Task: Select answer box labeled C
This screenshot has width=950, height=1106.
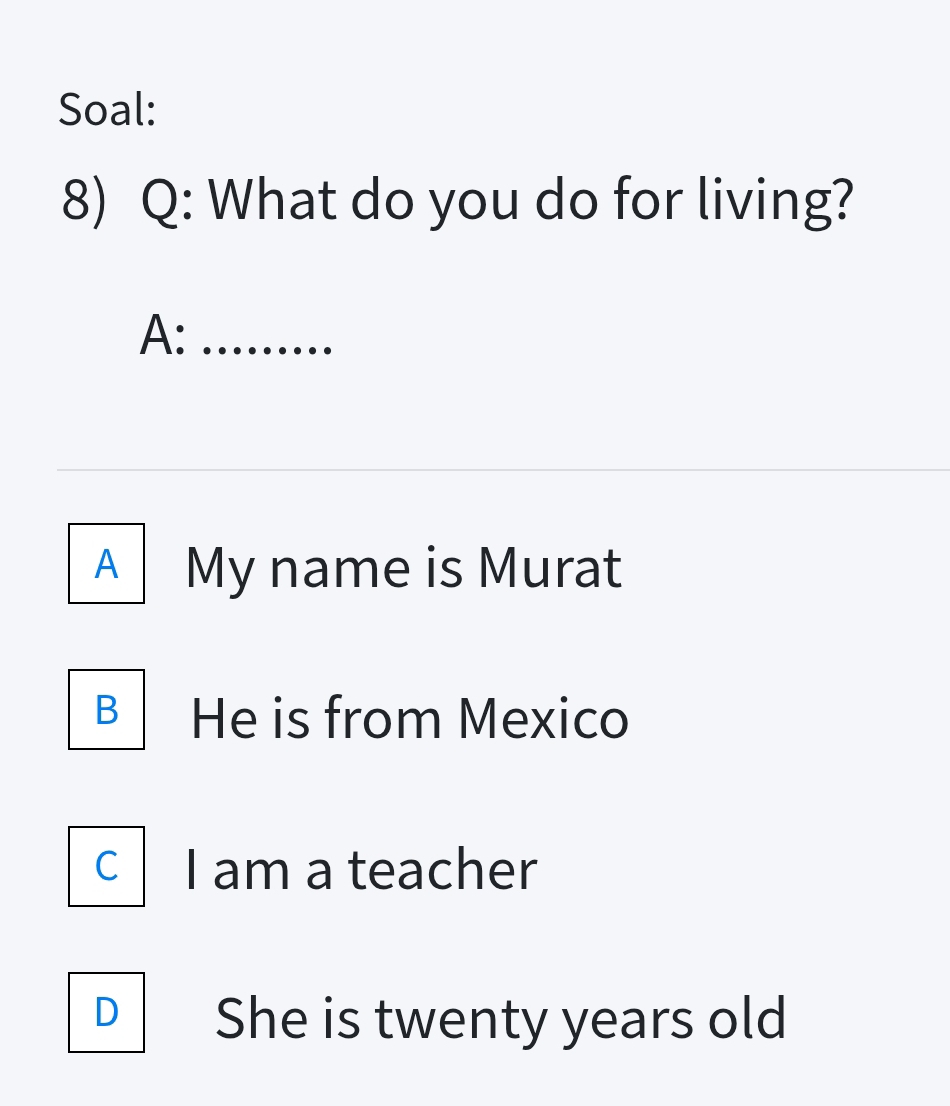Action: point(106,867)
